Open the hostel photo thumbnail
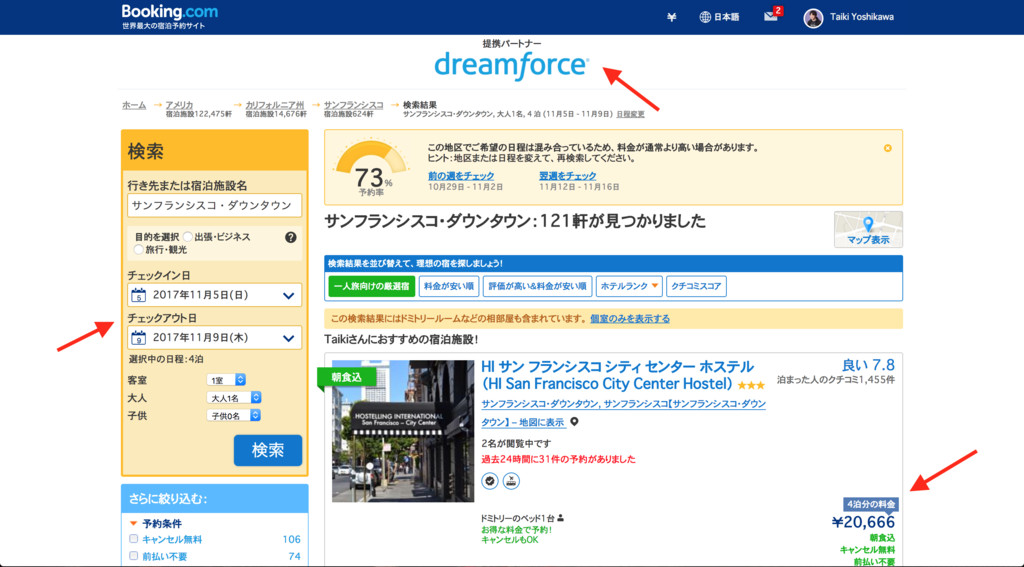 pos(403,431)
